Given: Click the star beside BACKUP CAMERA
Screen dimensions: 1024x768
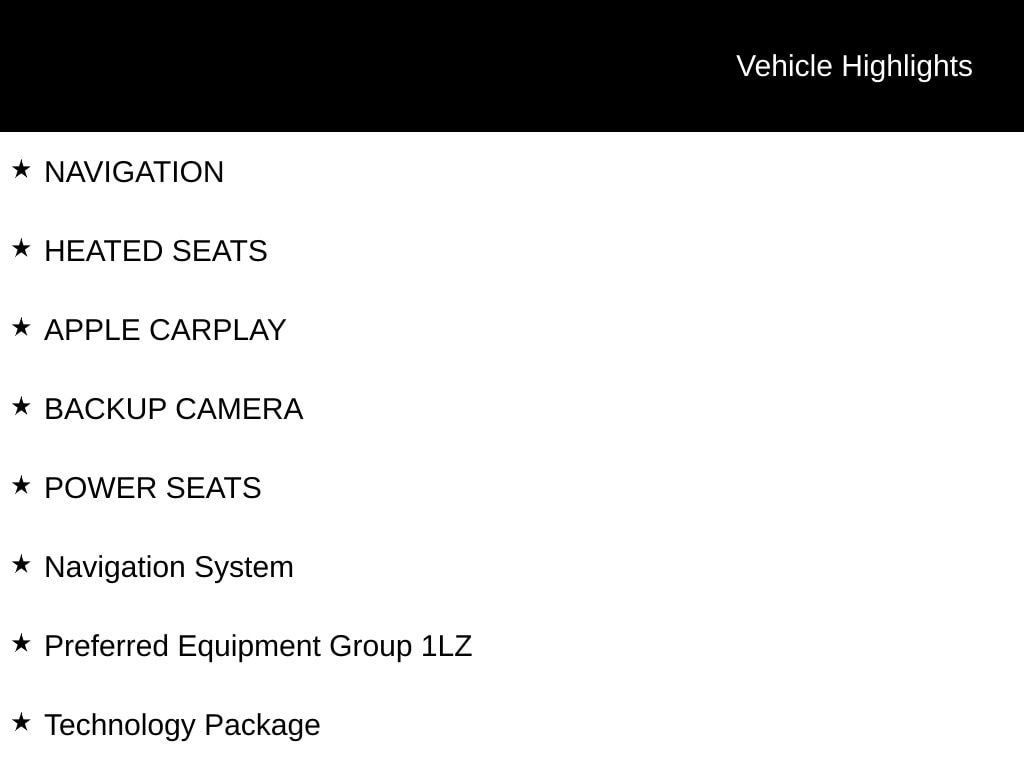Looking at the screenshot, I should point(21,406).
